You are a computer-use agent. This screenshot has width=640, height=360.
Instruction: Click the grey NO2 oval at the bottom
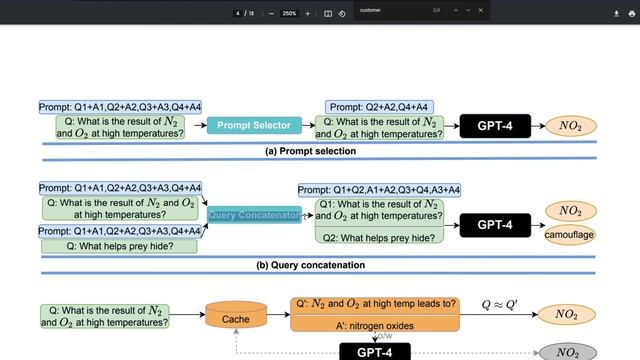(568, 352)
